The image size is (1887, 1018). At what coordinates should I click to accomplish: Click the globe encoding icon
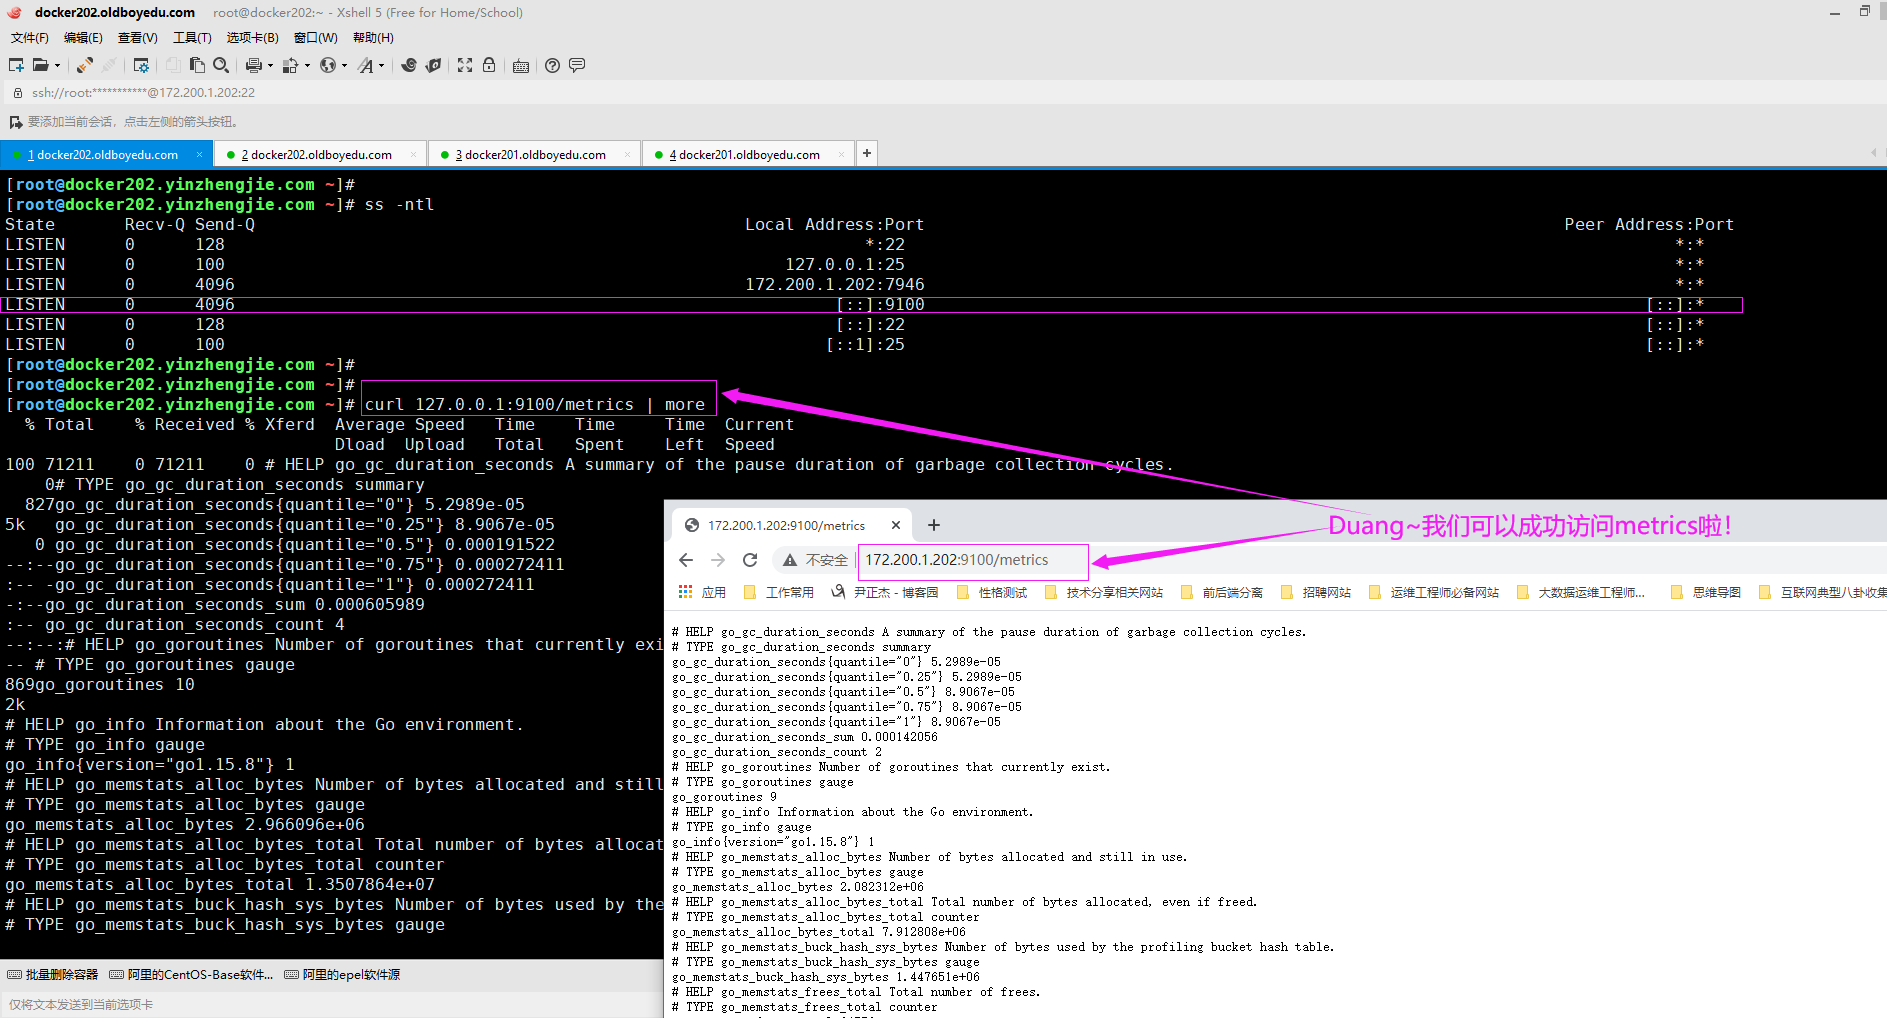[x=328, y=65]
